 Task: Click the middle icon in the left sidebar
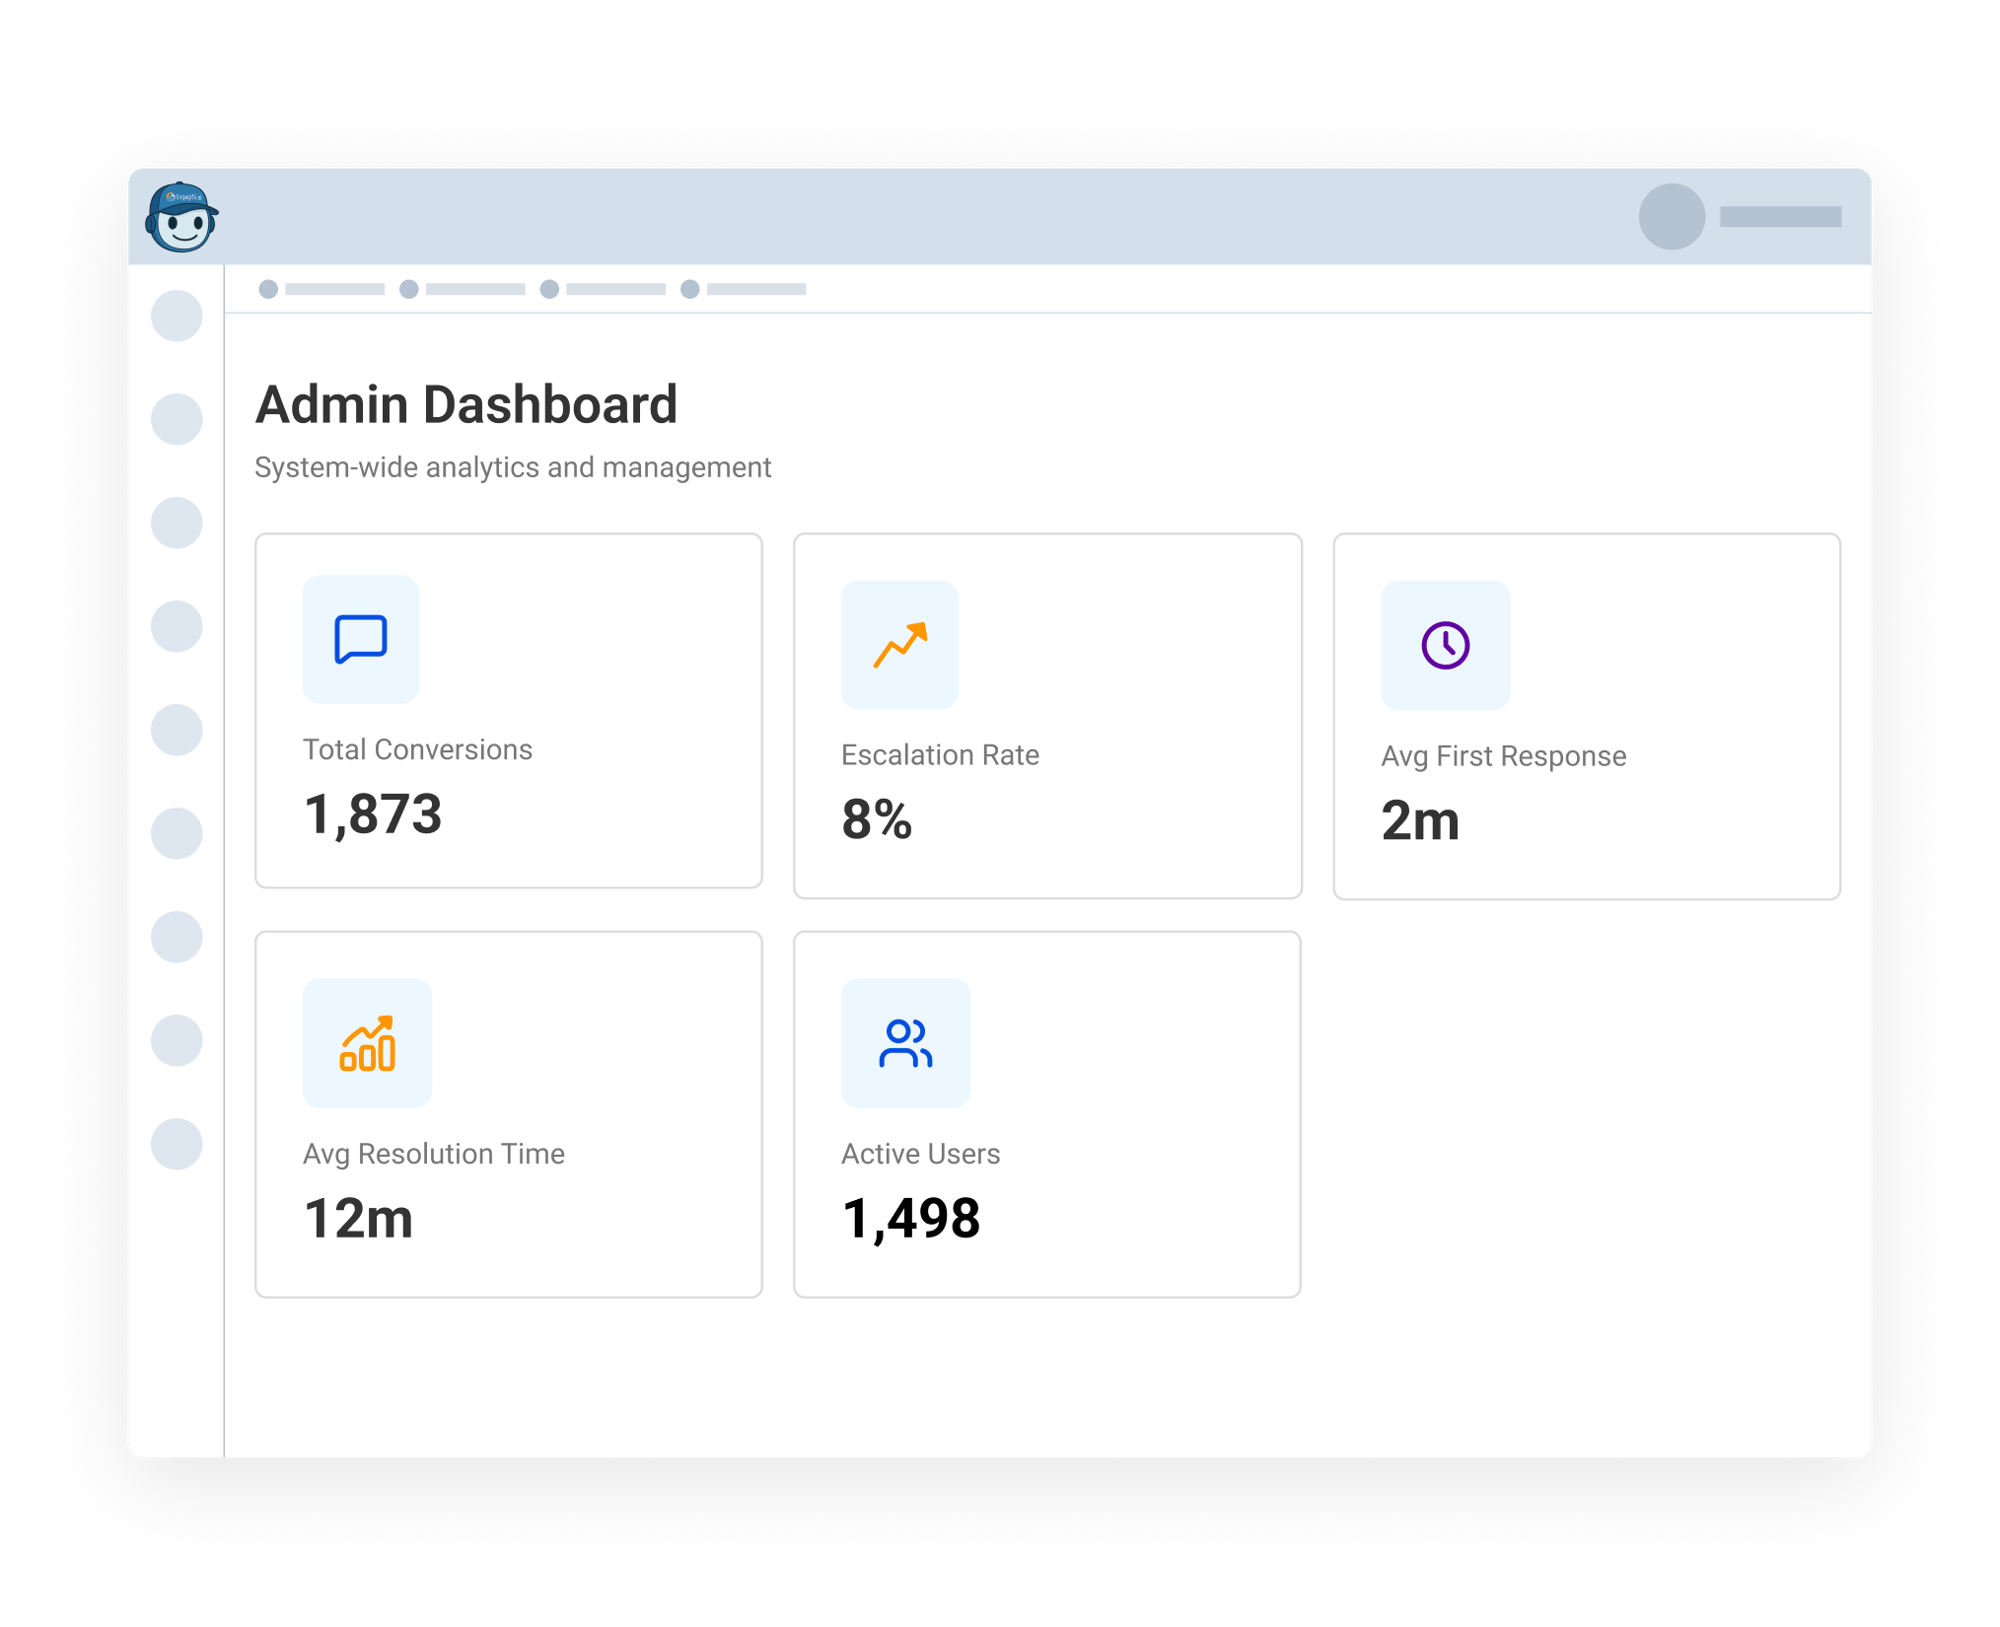tap(176, 727)
